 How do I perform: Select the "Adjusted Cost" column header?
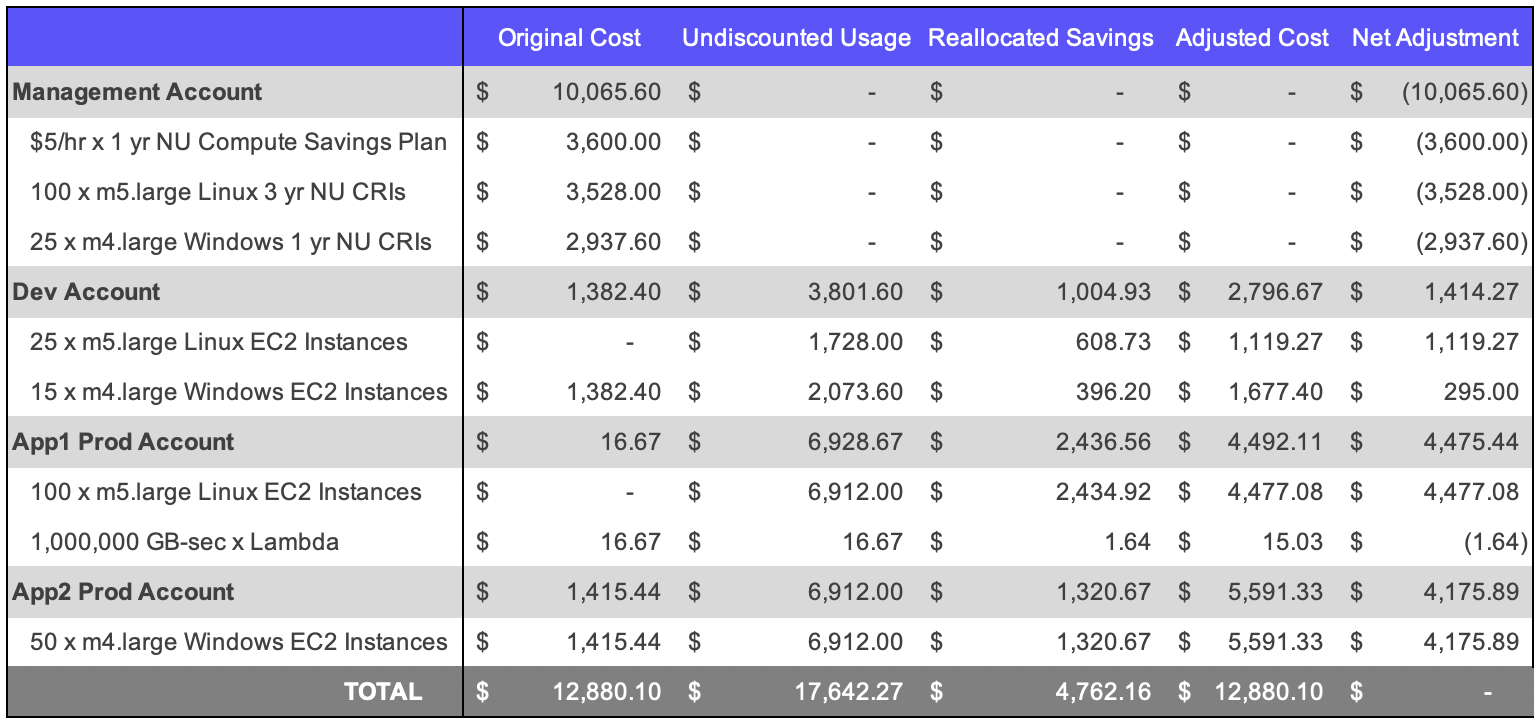tap(1252, 39)
